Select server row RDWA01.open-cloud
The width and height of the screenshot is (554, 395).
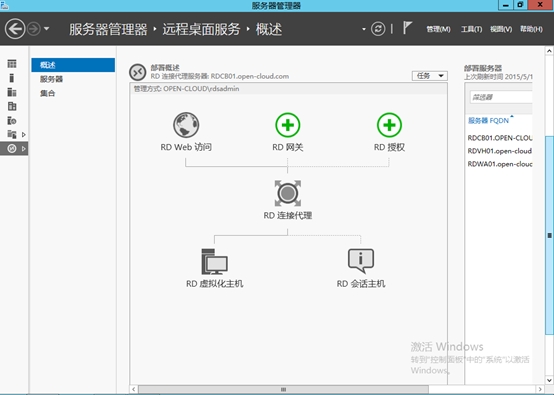tap(500, 164)
